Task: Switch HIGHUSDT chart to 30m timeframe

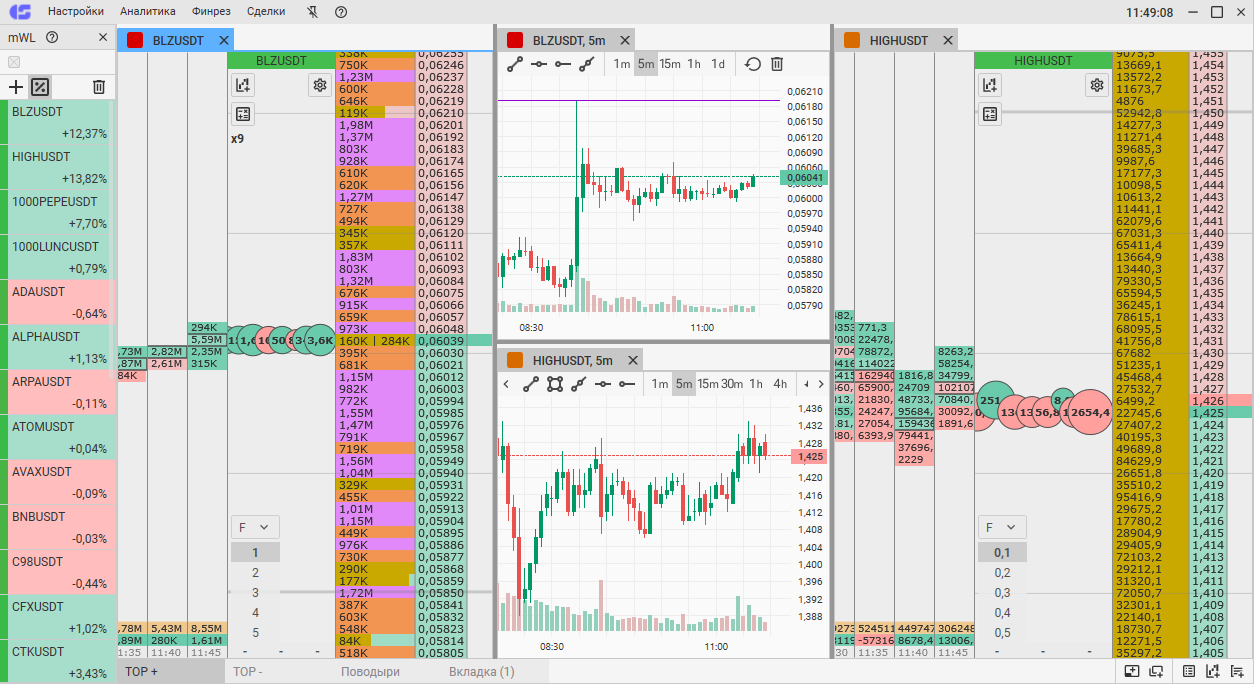Action: pos(733,384)
